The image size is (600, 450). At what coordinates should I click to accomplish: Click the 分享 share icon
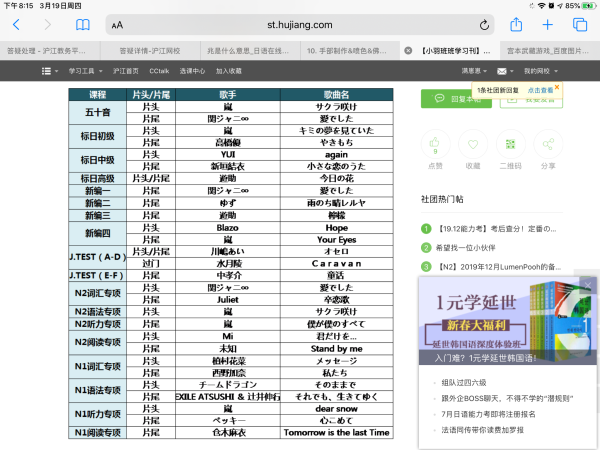click(548, 144)
